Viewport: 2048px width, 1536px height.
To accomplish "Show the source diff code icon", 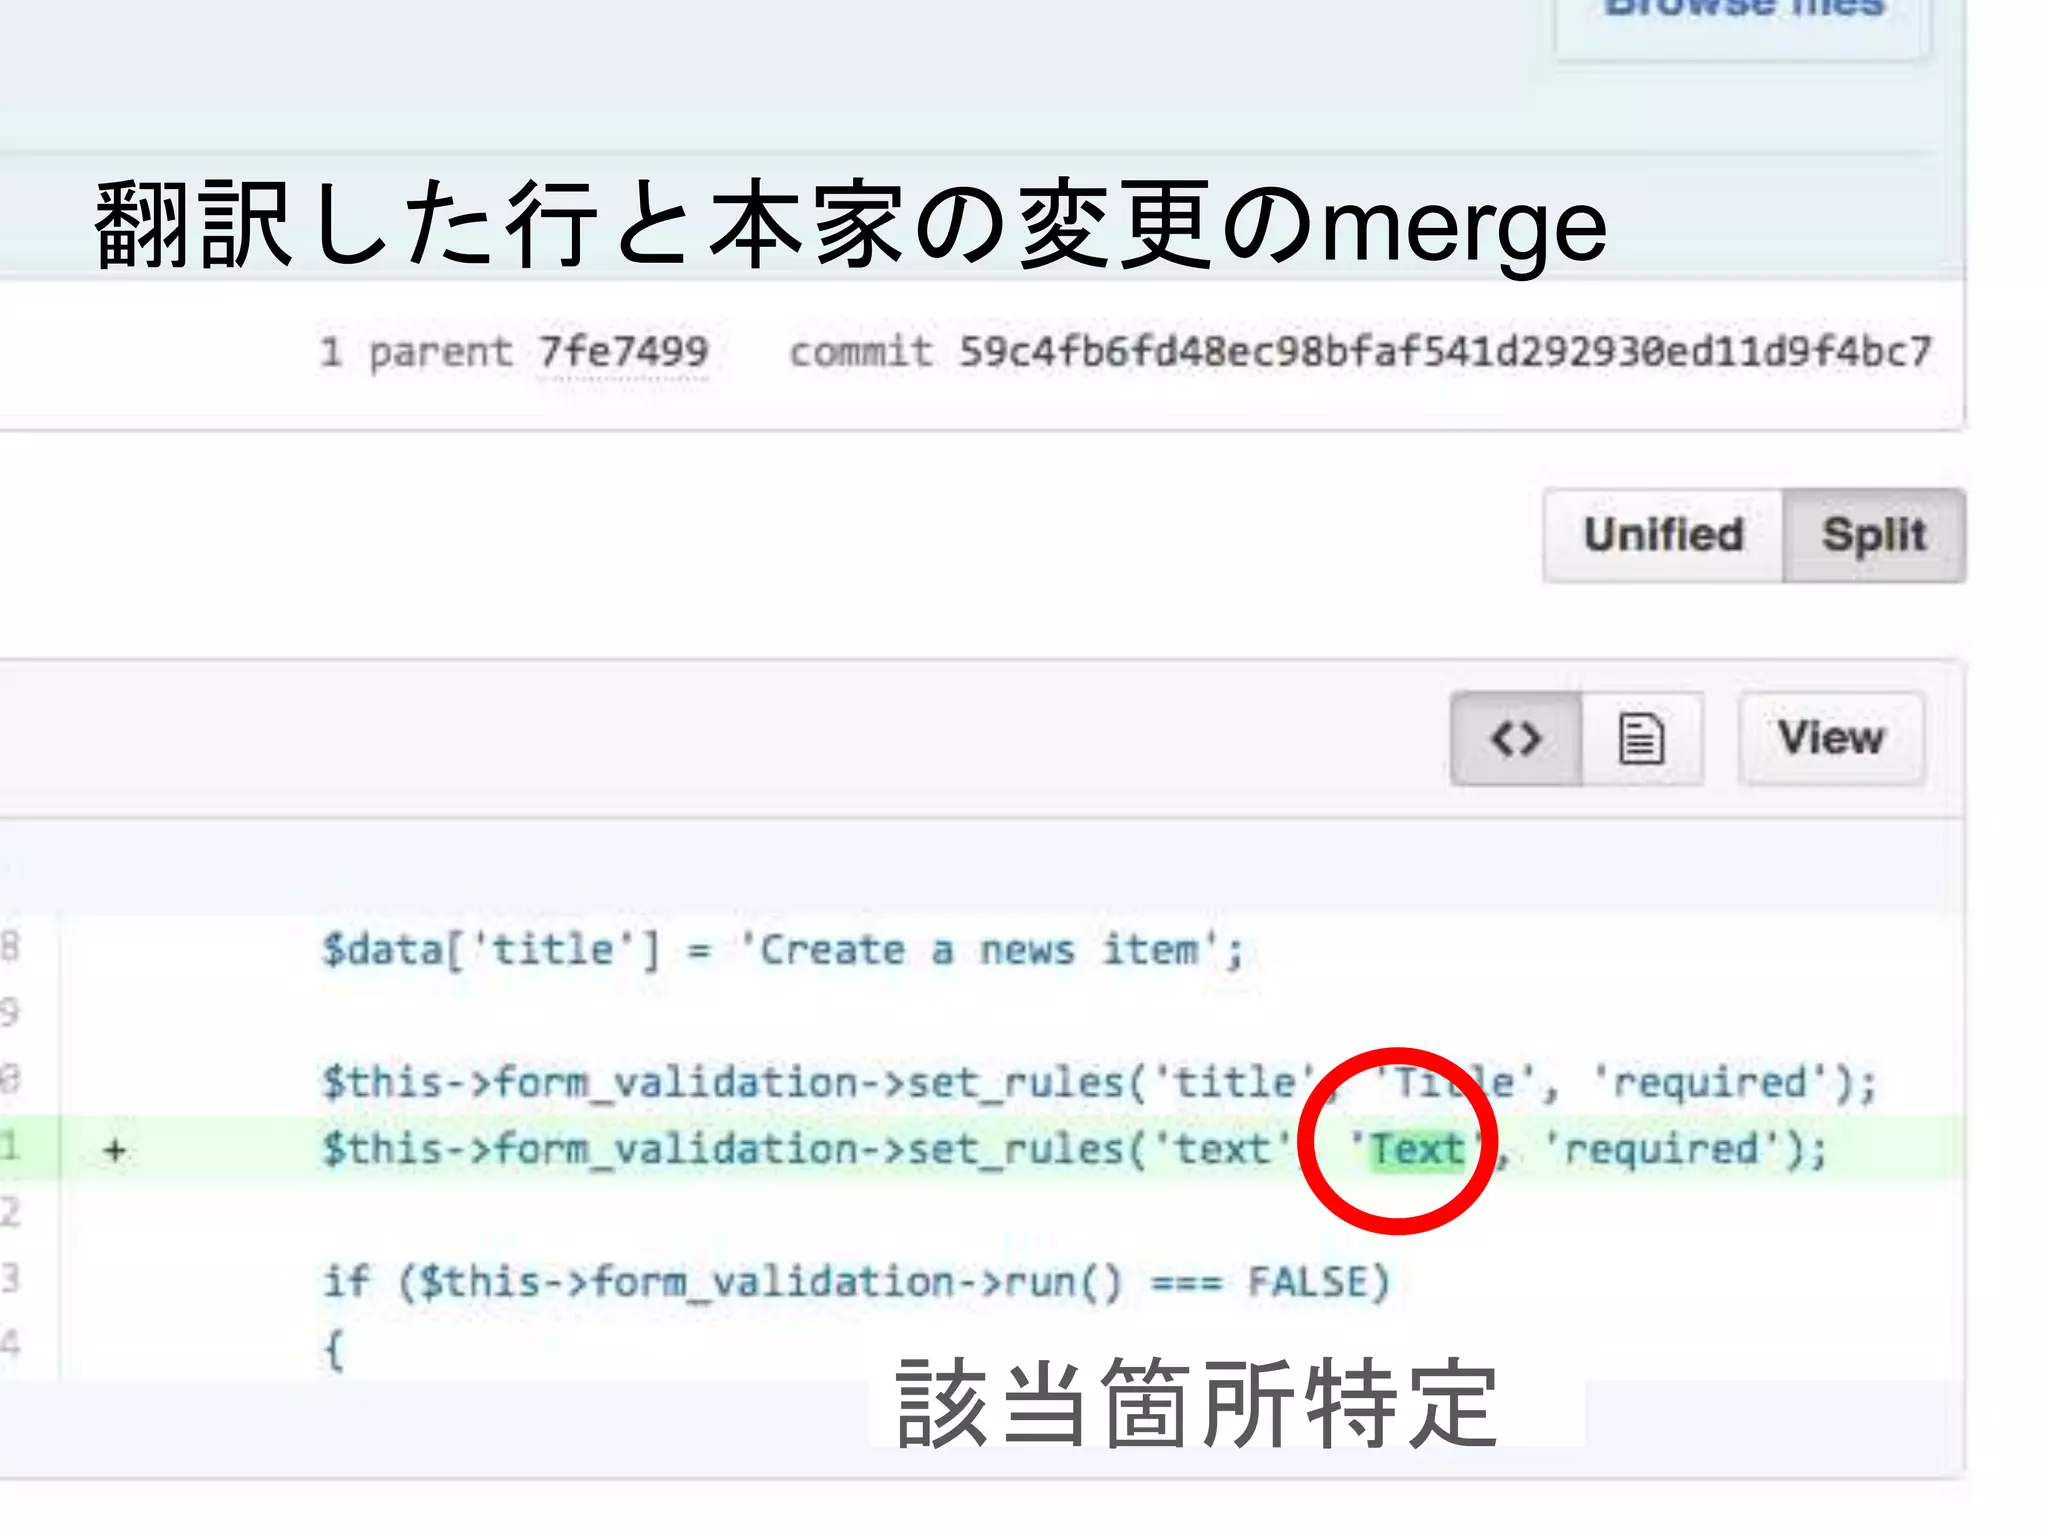I will (x=1516, y=739).
